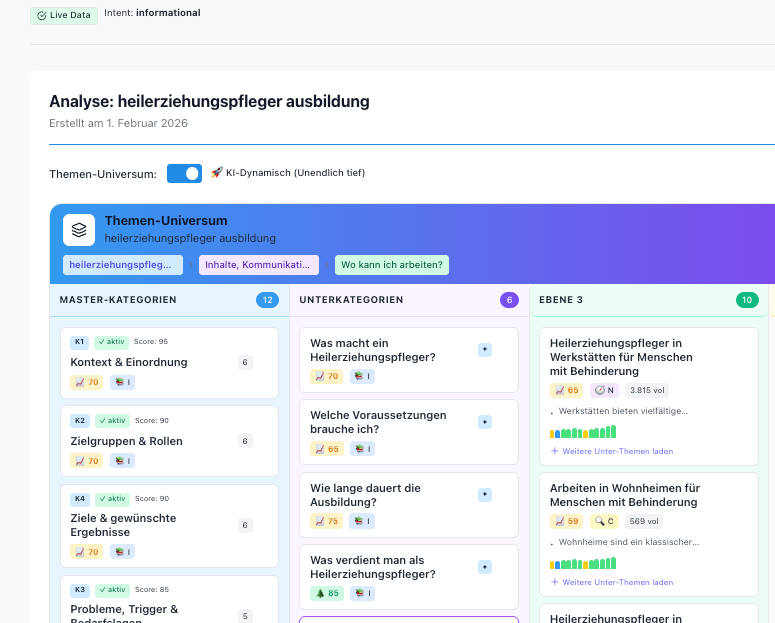
Task: Click the K2 category tag
Action: click(x=80, y=421)
